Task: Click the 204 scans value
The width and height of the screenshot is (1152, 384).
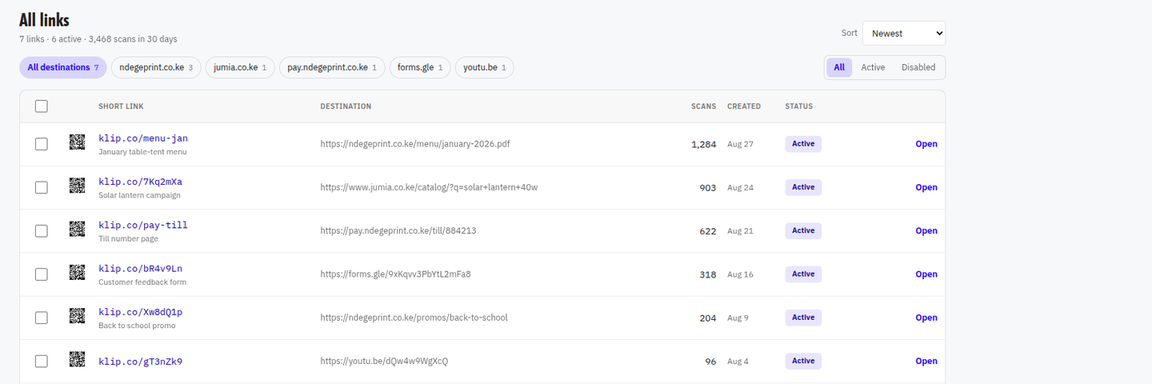Action: [708, 317]
